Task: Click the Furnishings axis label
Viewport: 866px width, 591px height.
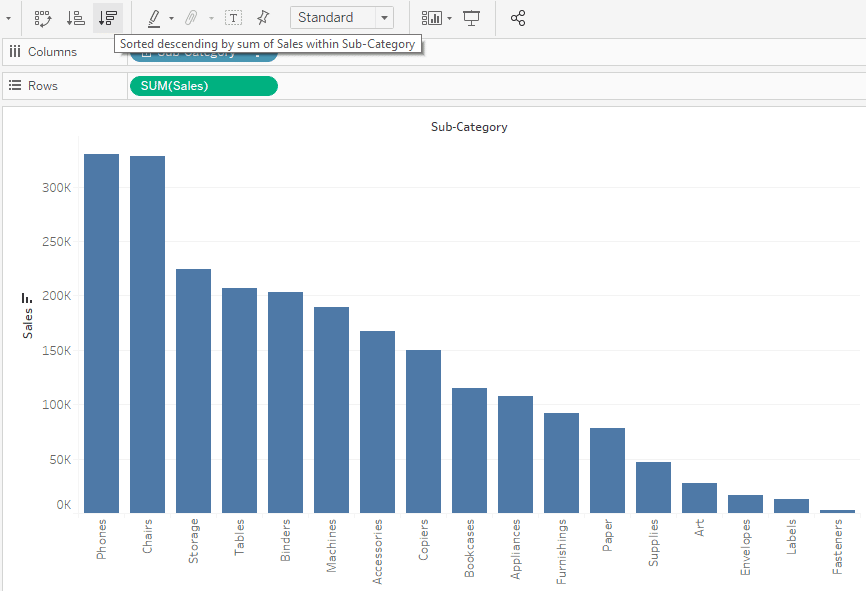Action: point(562,551)
